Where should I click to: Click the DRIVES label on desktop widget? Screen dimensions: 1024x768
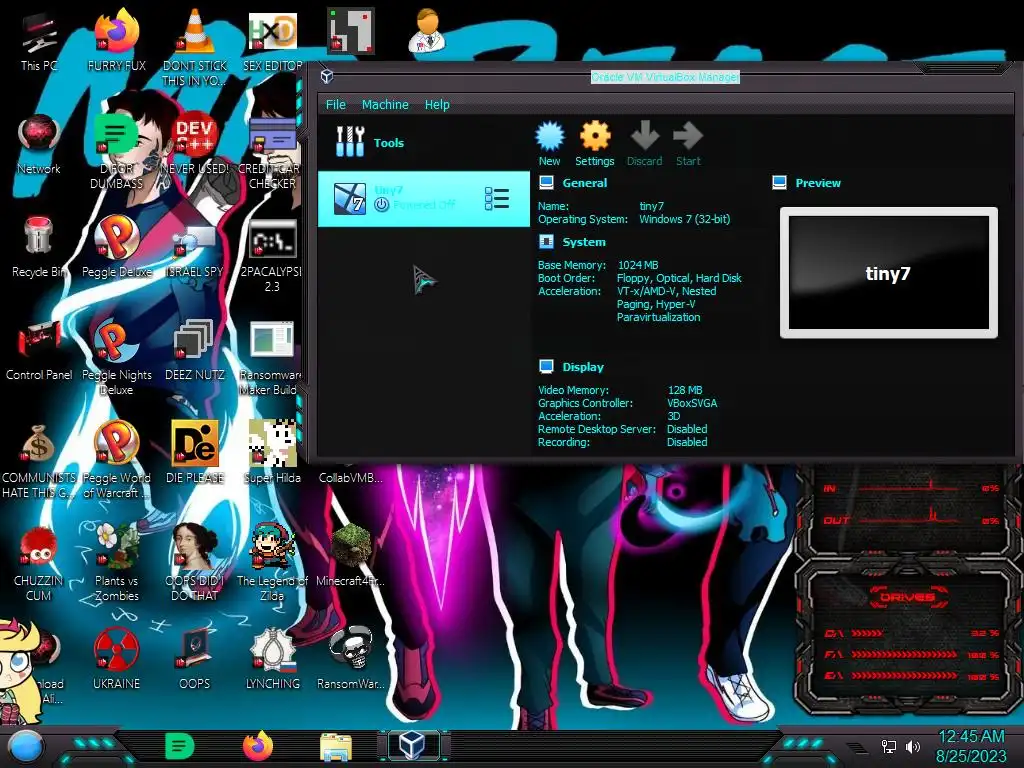[x=906, y=597]
